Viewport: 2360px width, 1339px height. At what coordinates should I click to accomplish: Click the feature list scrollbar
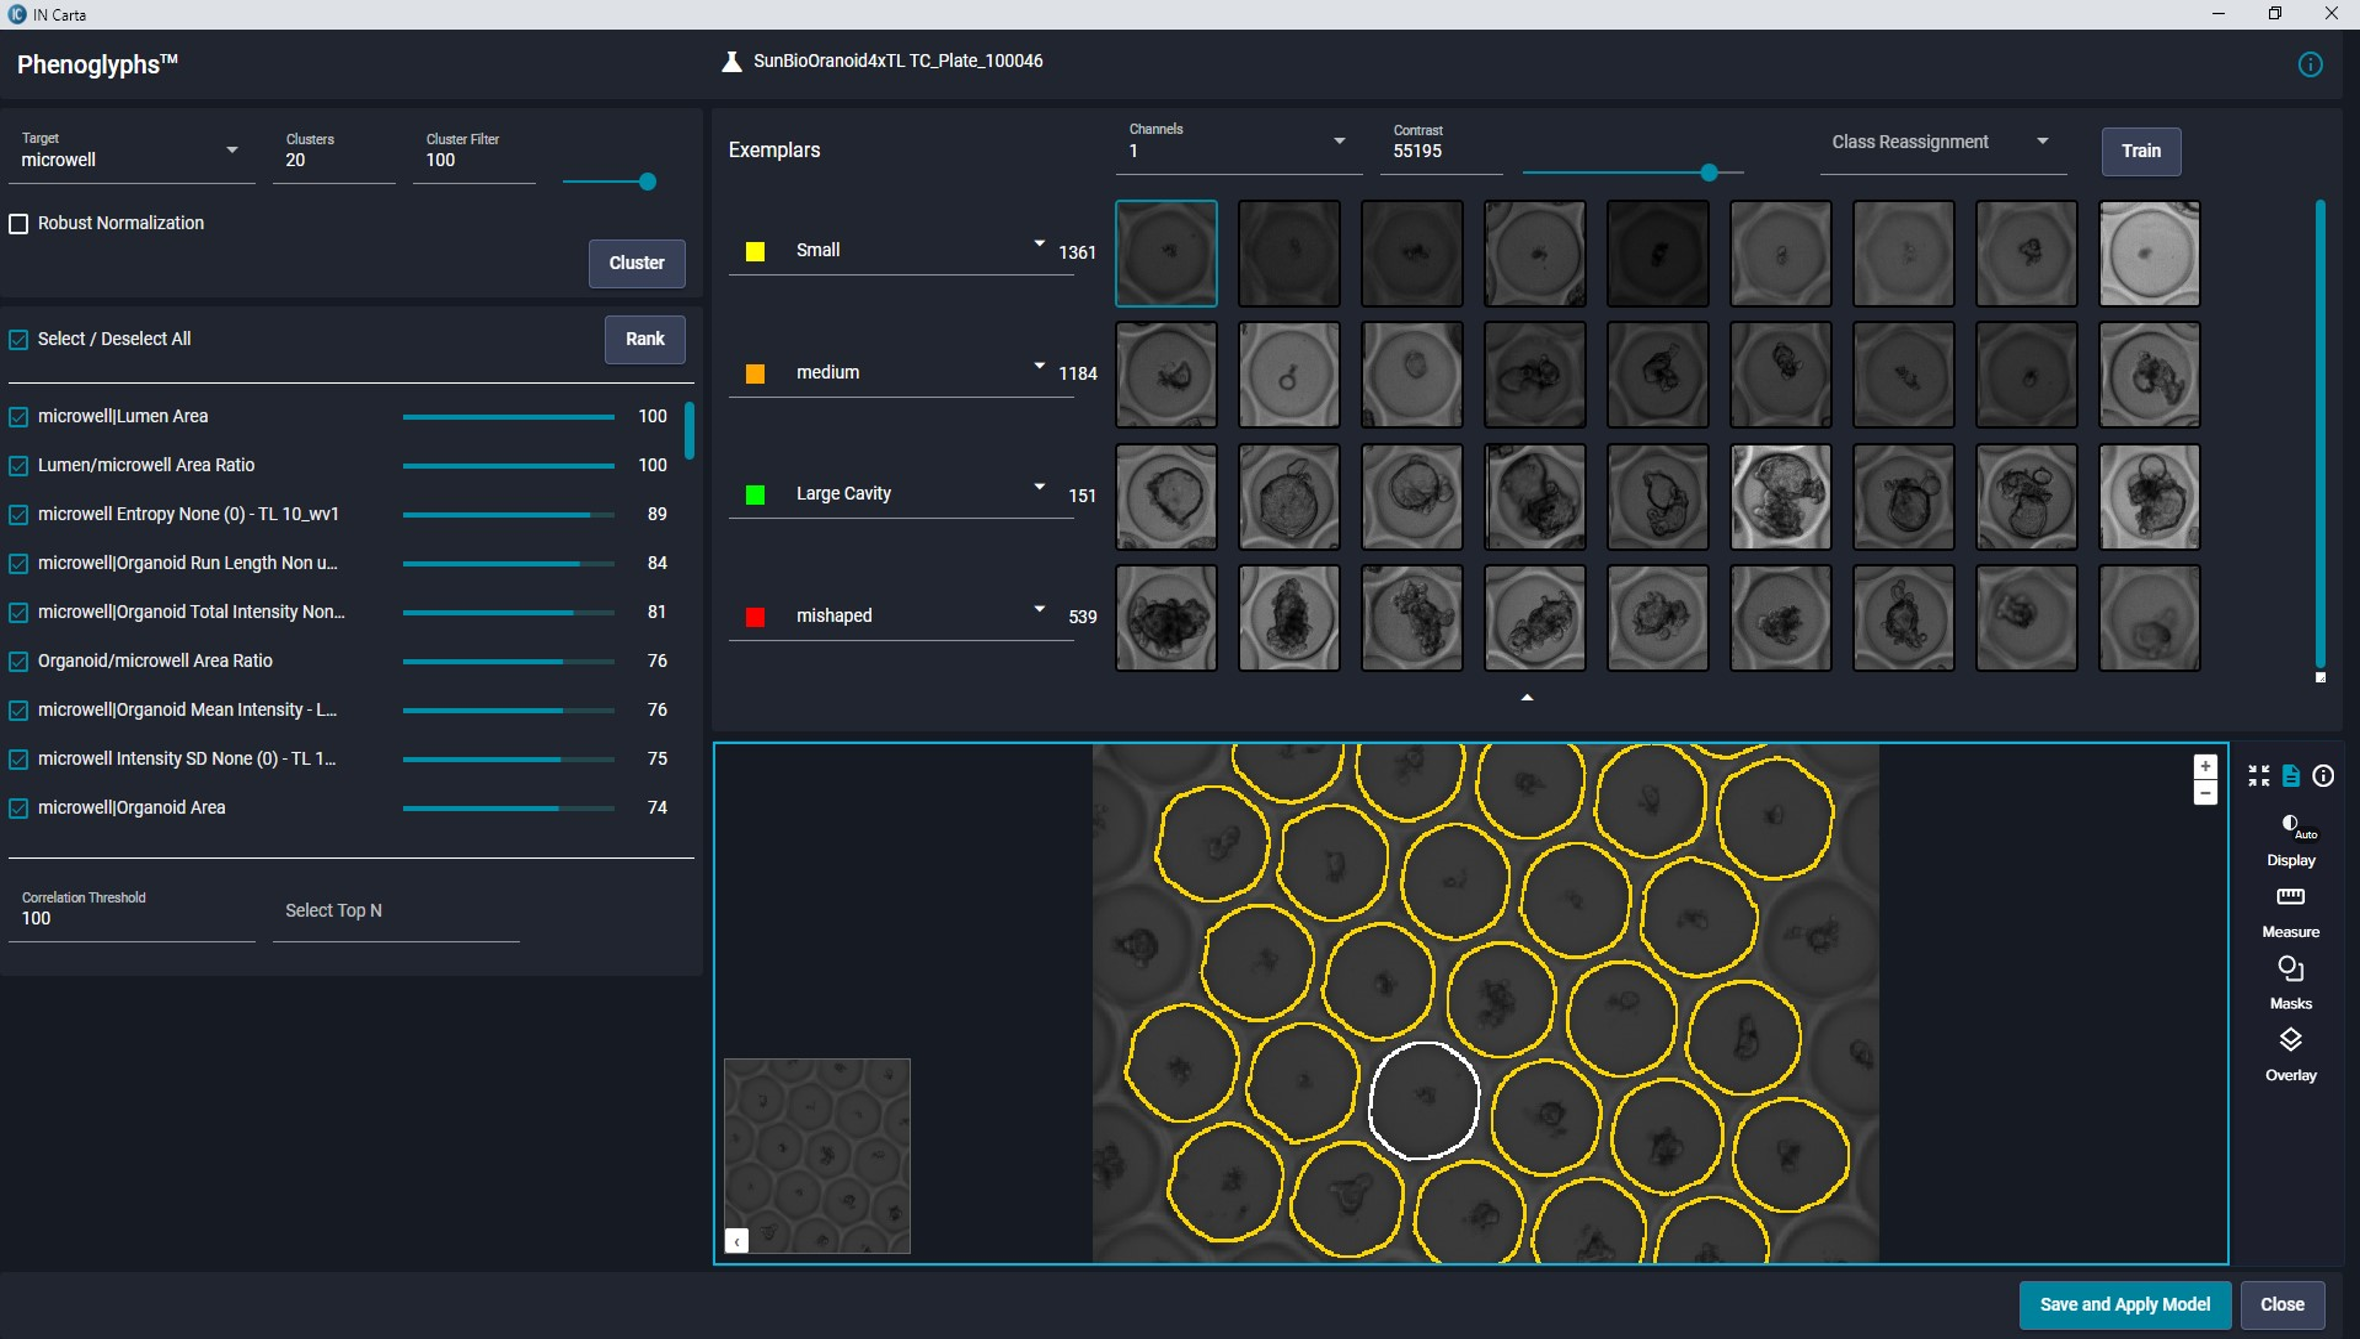pos(689,431)
